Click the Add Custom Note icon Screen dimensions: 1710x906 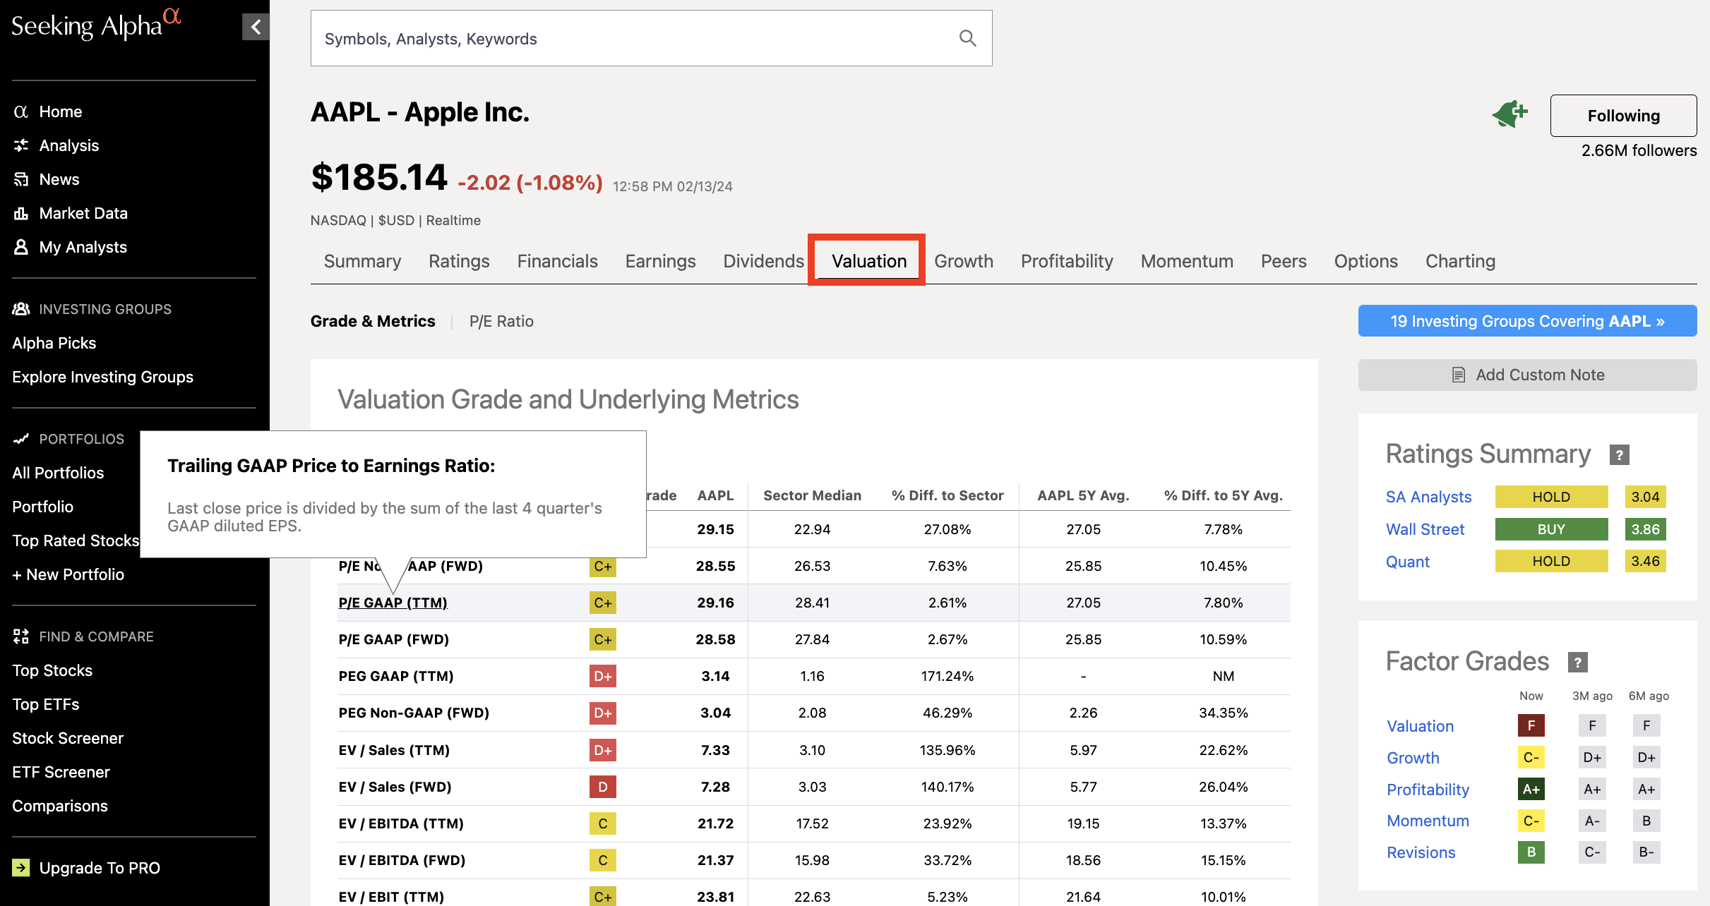point(1459,374)
